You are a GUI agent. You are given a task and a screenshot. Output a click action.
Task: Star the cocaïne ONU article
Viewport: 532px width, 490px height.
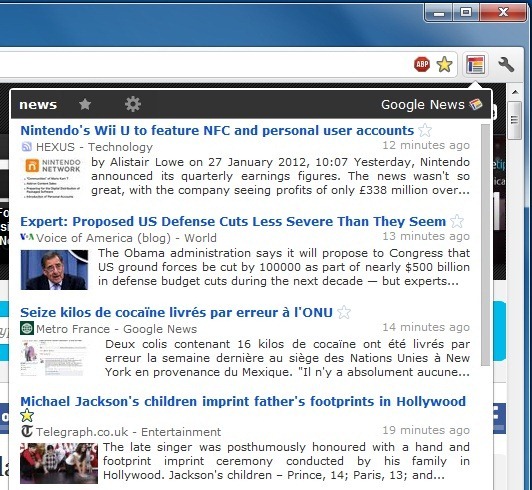pyautogui.click(x=344, y=312)
